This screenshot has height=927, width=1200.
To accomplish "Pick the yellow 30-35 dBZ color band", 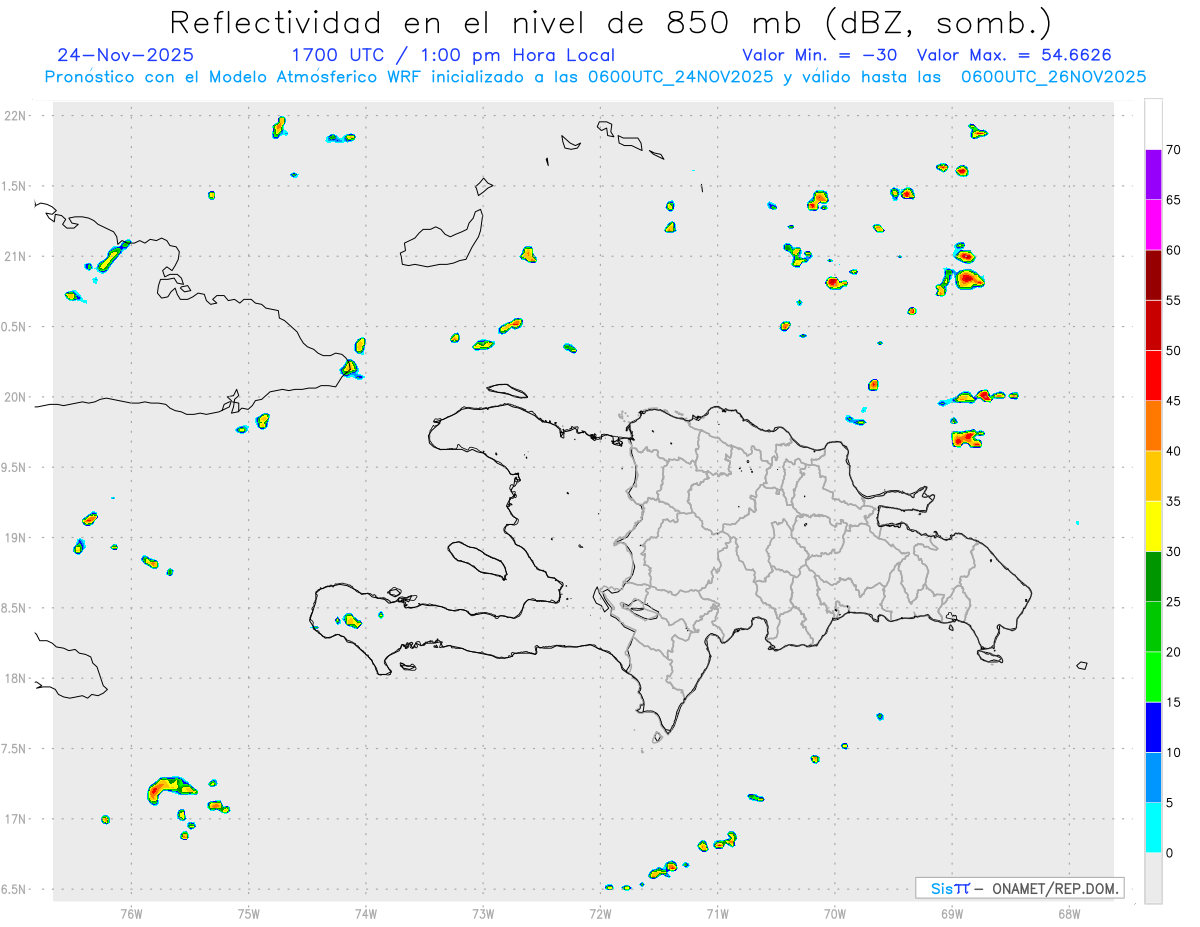I will (x=1153, y=526).
